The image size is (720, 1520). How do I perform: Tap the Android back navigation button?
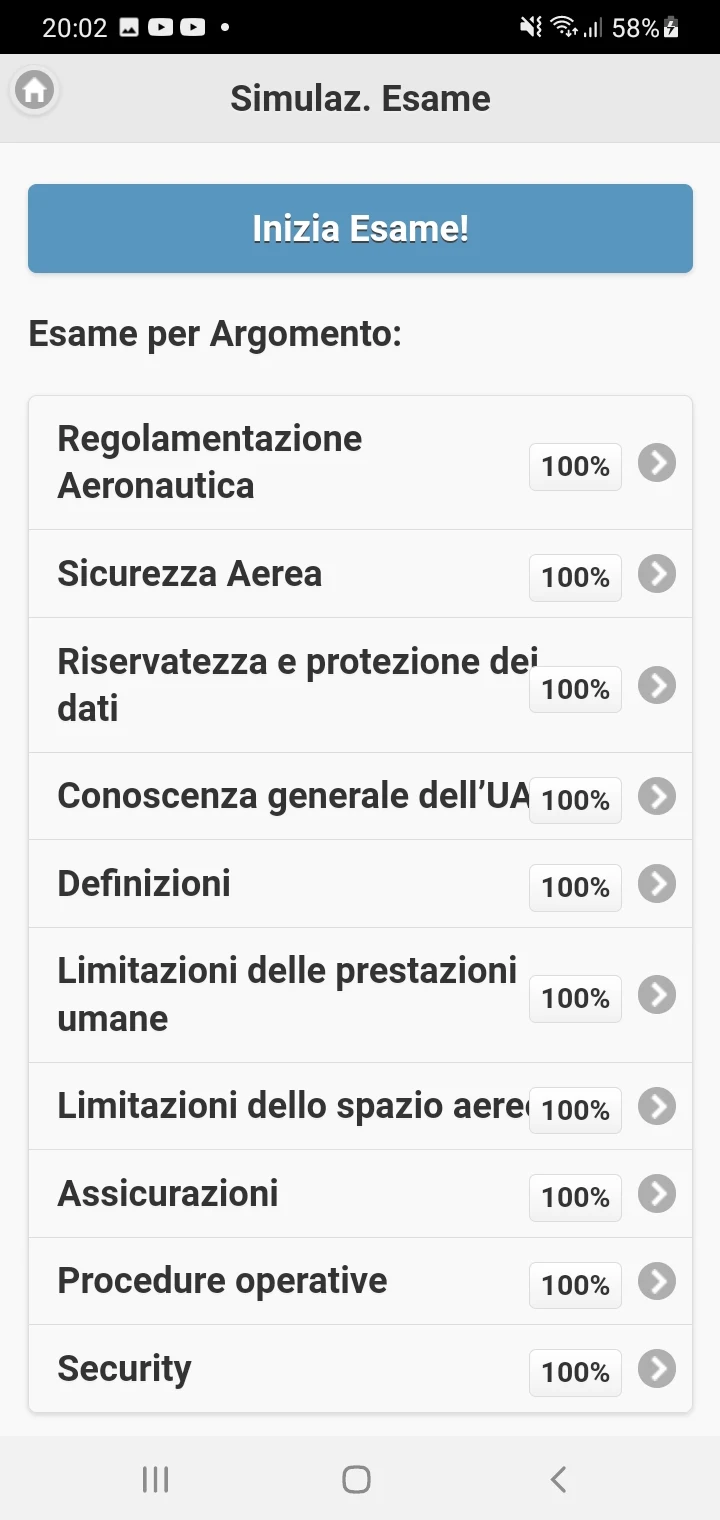coord(559,1479)
